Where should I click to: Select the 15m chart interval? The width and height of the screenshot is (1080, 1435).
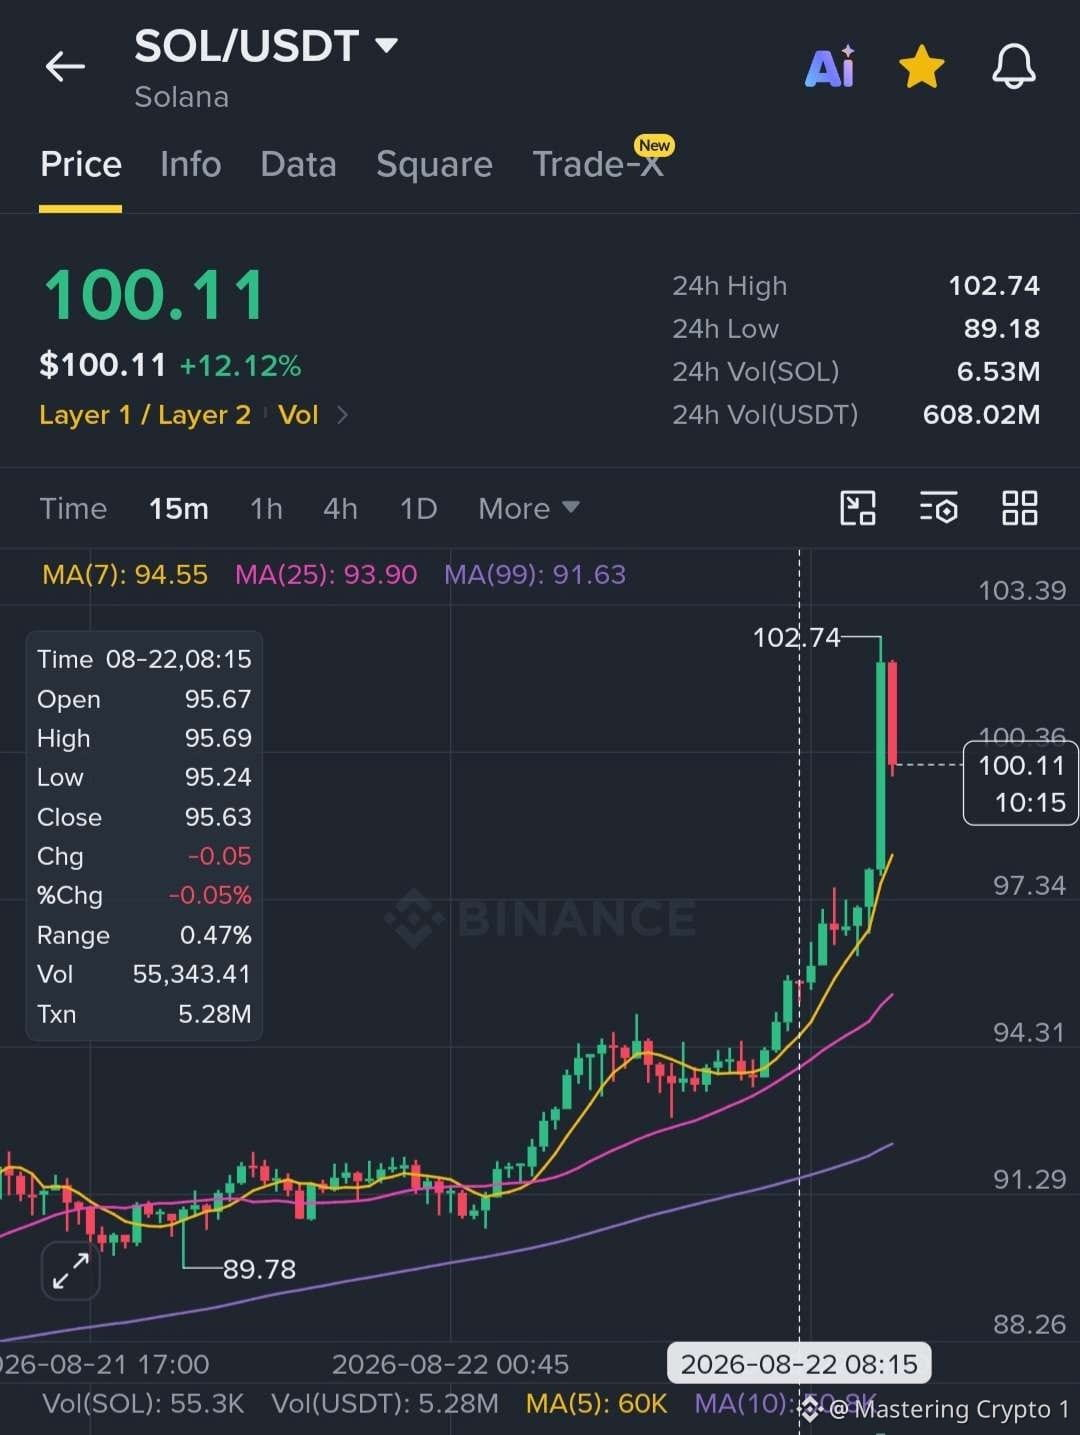[179, 508]
